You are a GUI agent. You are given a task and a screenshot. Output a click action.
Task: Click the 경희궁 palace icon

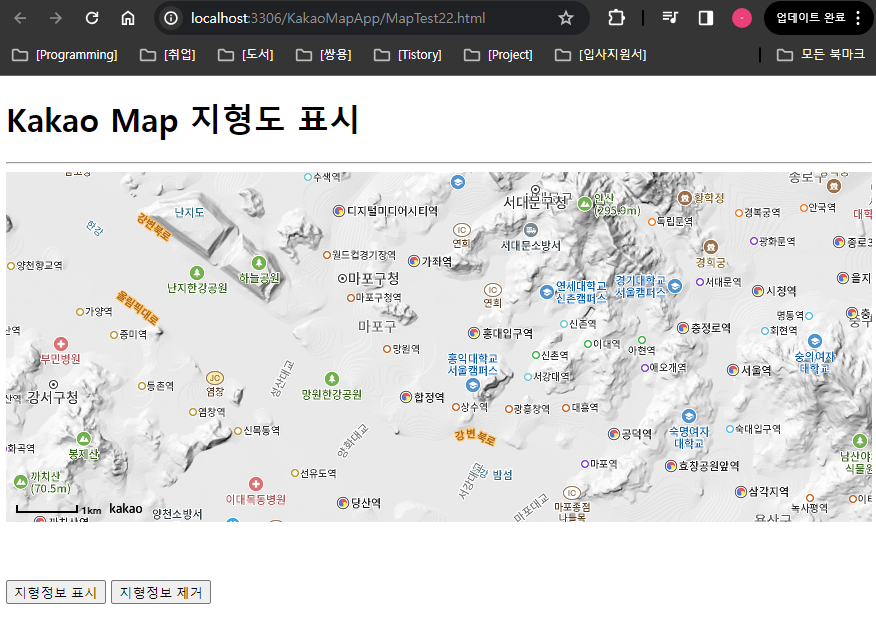point(711,247)
